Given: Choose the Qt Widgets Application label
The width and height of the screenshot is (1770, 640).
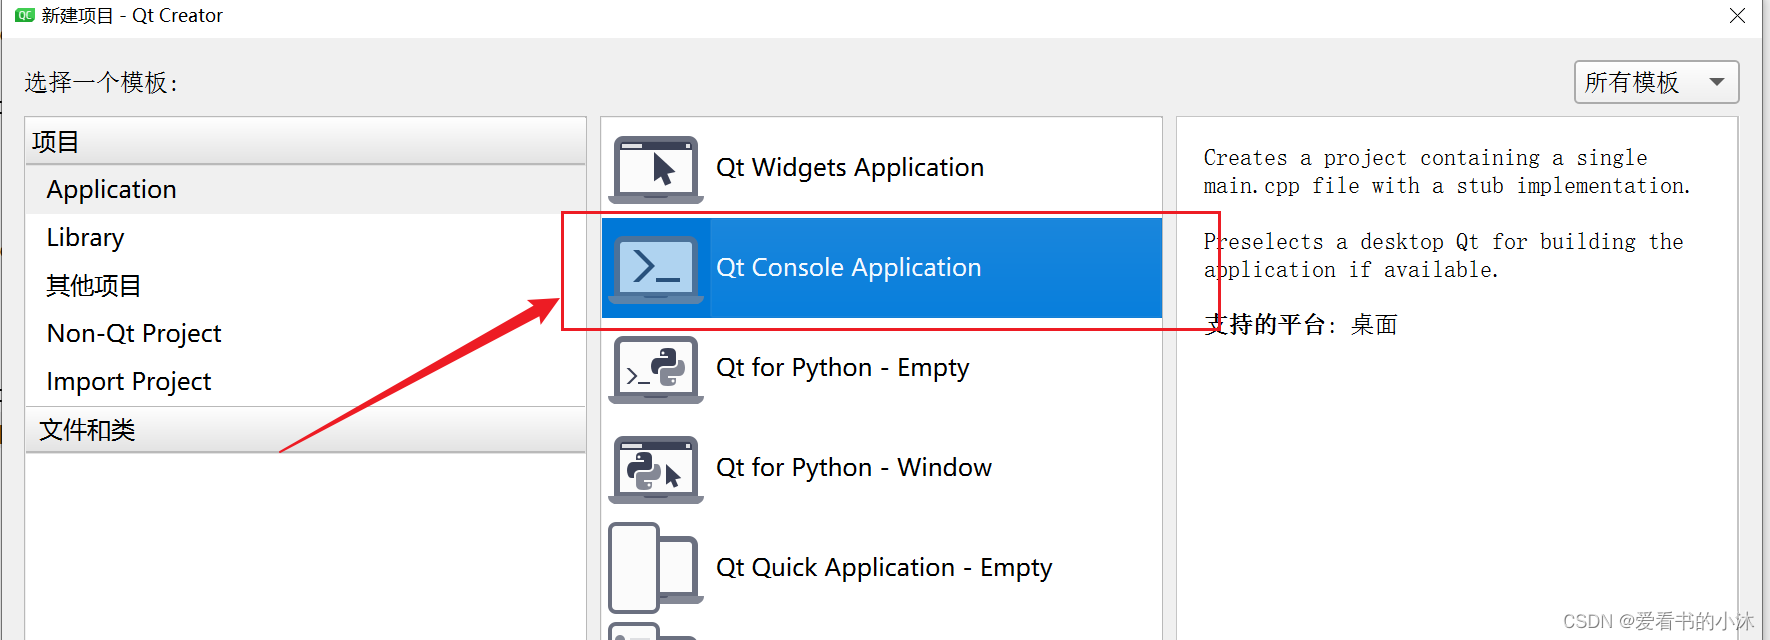Looking at the screenshot, I should 850,167.
